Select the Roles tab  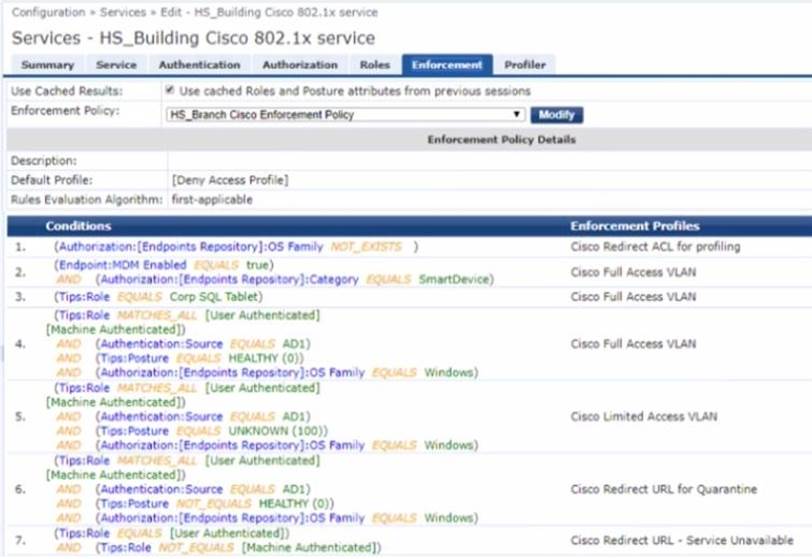click(374, 65)
